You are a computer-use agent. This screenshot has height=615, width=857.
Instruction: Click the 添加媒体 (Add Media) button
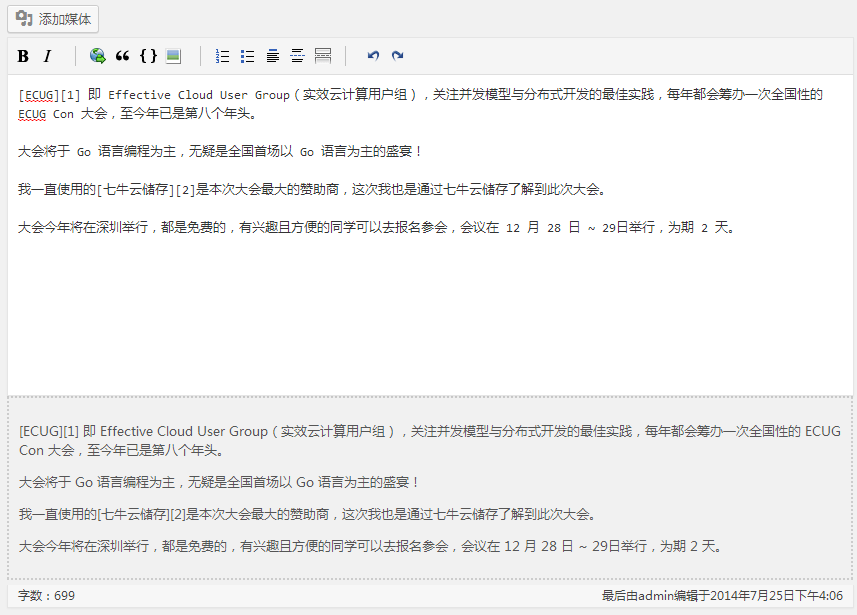pyautogui.click(x=54, y=19)
